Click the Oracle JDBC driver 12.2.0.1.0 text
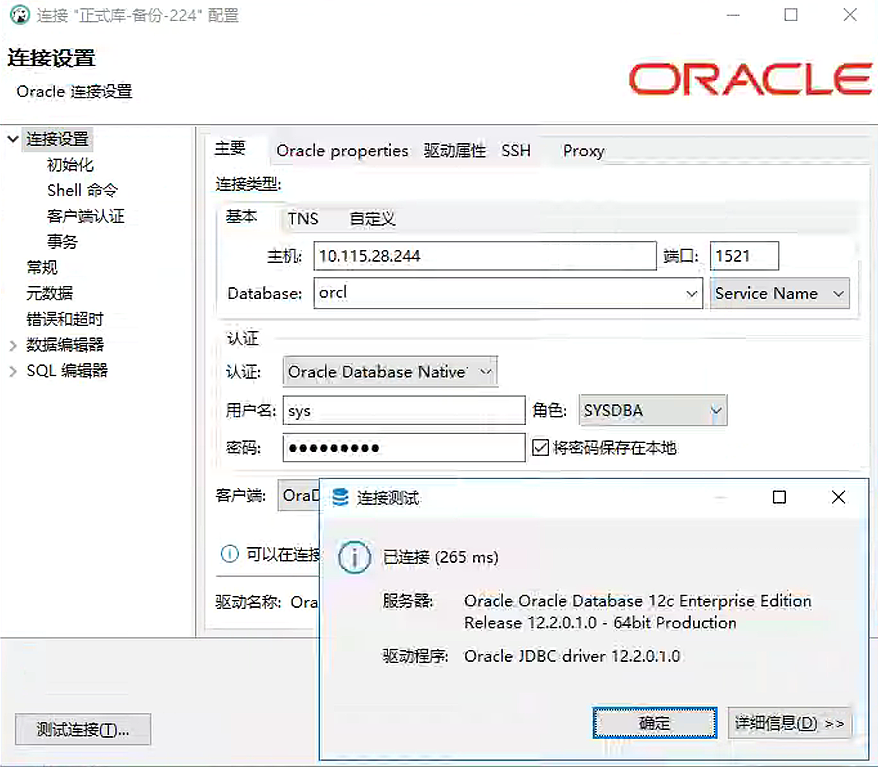 click(572, 656)
